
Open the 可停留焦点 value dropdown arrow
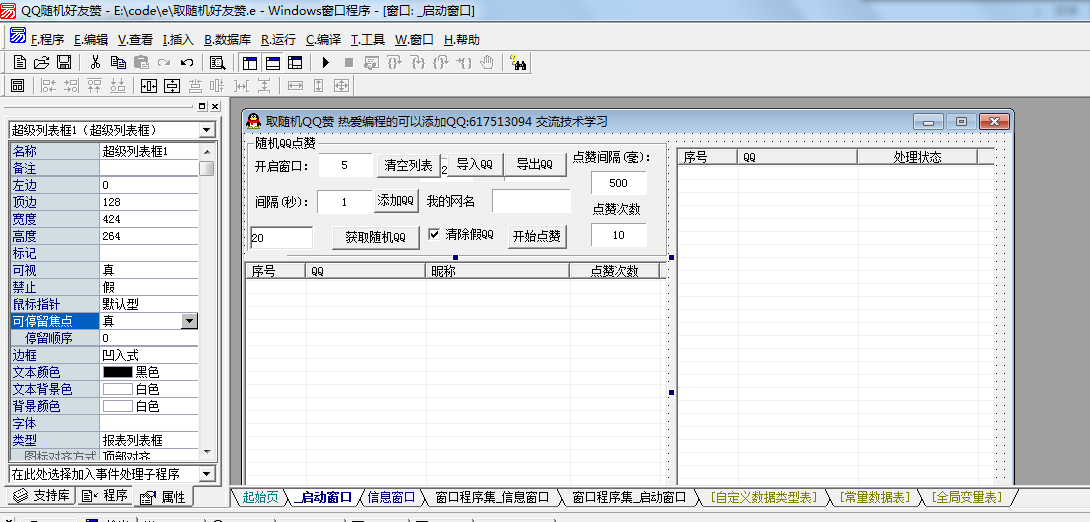tap(189, 321)
